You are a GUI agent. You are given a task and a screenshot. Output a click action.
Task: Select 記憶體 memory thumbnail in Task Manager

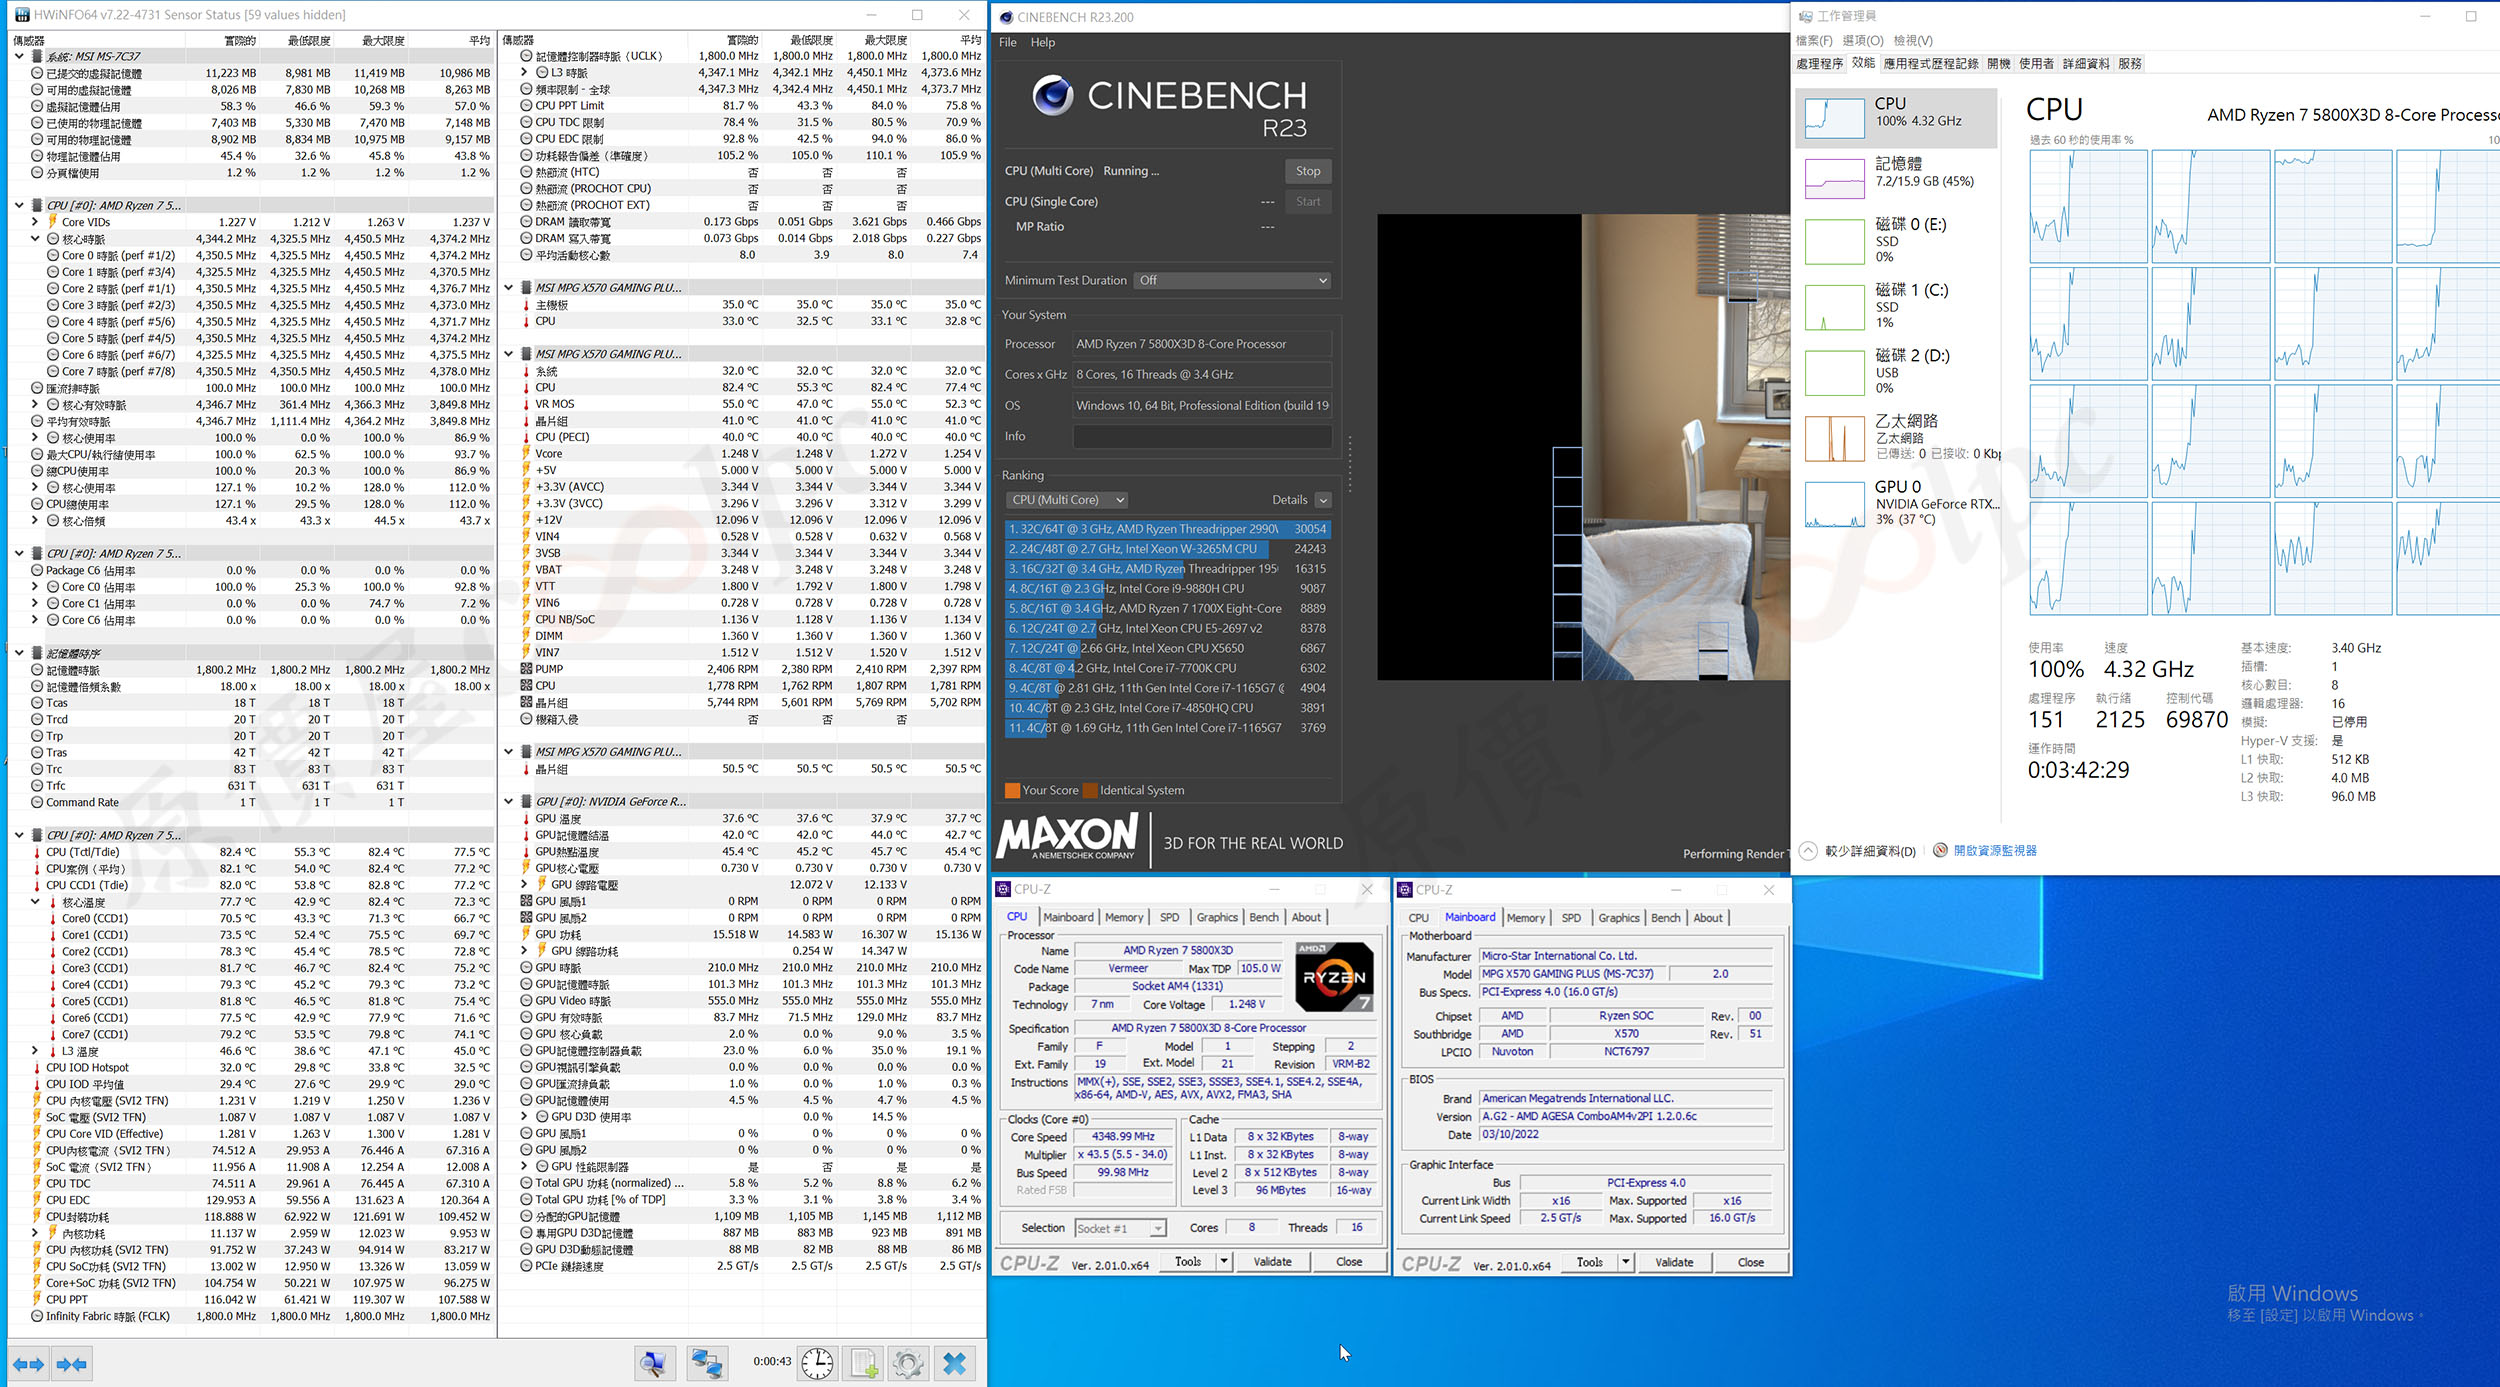click(x=1835, y=179)
